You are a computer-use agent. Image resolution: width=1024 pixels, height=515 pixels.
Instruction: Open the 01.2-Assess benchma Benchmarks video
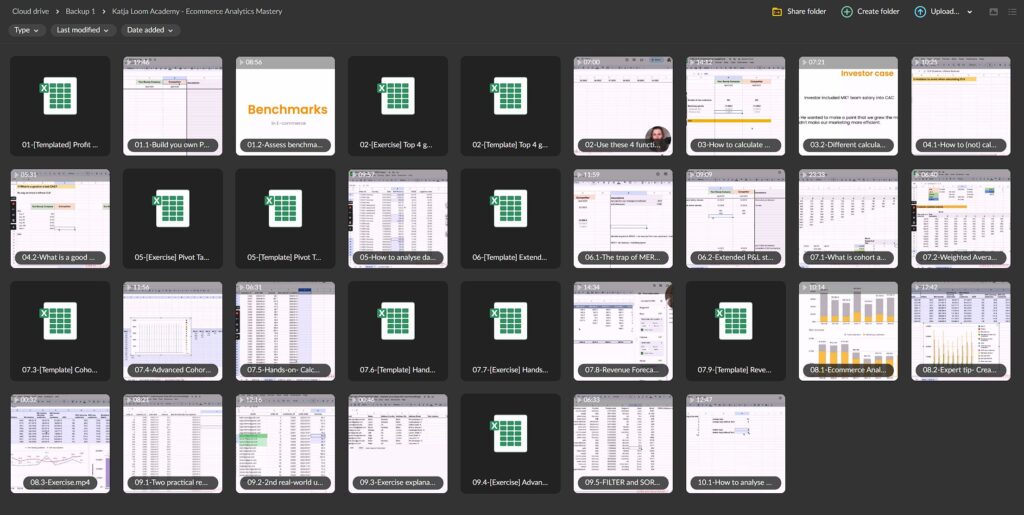pyautogui.click(x=285, y=106)
